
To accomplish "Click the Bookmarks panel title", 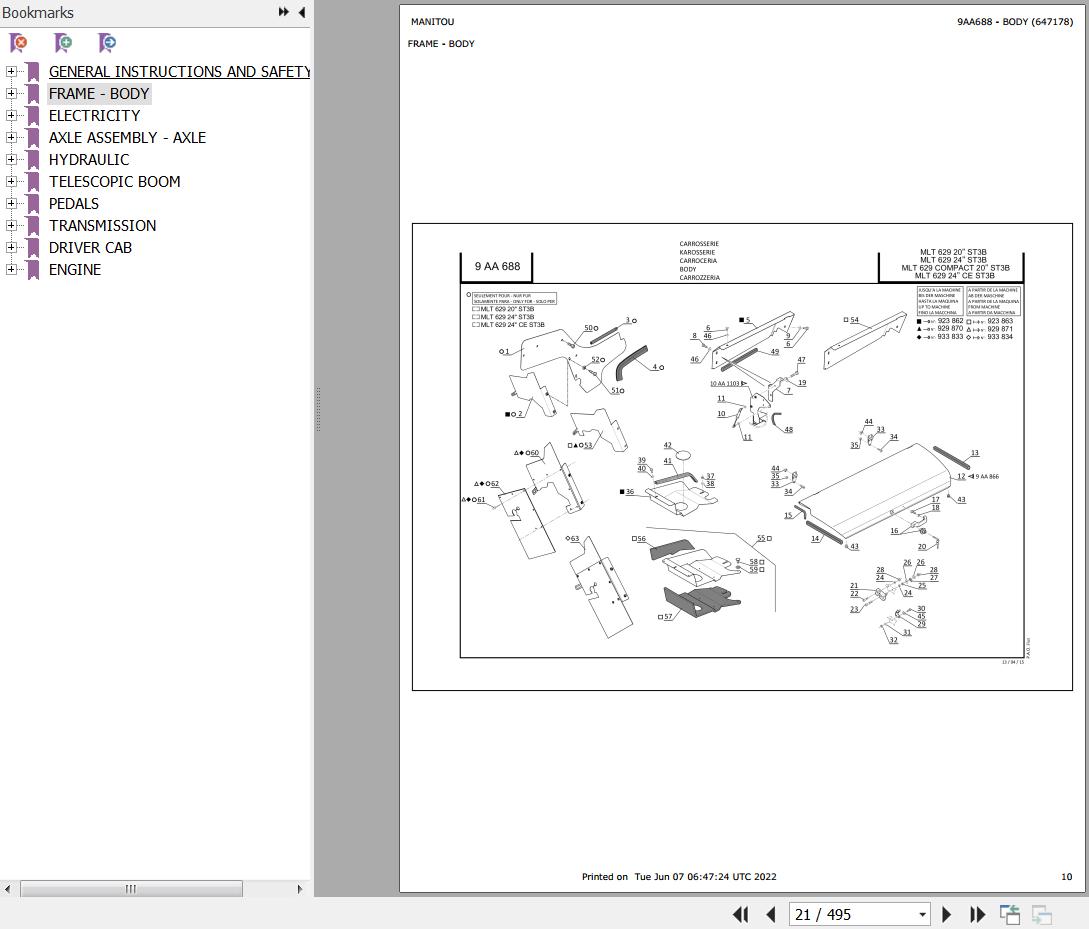I will [38, 12].
